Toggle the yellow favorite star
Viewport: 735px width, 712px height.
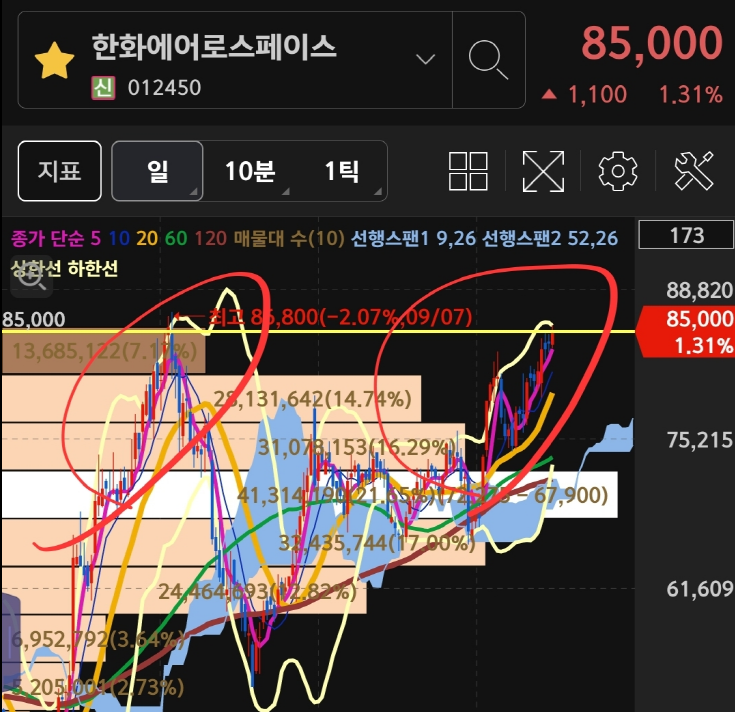click(54, 61)
